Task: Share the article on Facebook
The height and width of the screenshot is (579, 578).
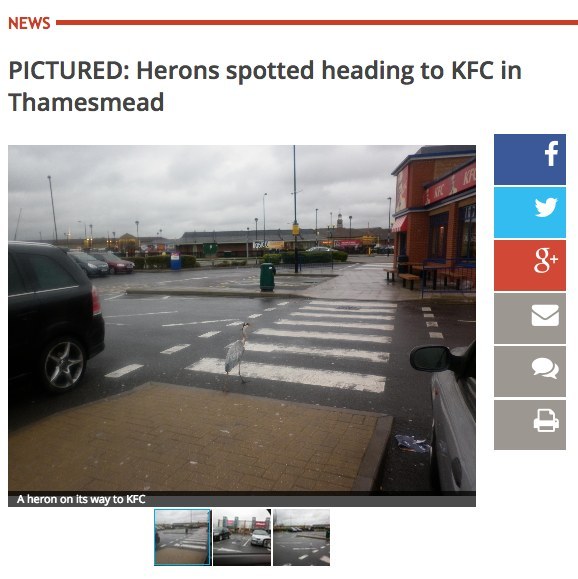Action: pos(530,160)
